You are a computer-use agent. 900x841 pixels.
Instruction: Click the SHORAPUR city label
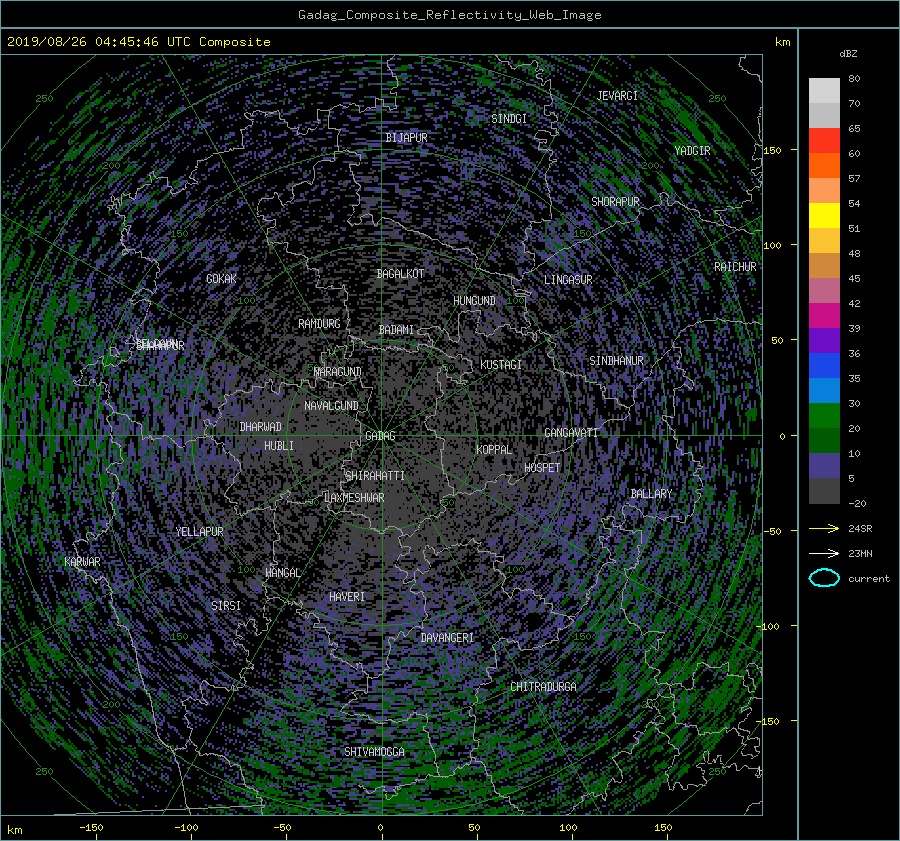click(615, 202)
